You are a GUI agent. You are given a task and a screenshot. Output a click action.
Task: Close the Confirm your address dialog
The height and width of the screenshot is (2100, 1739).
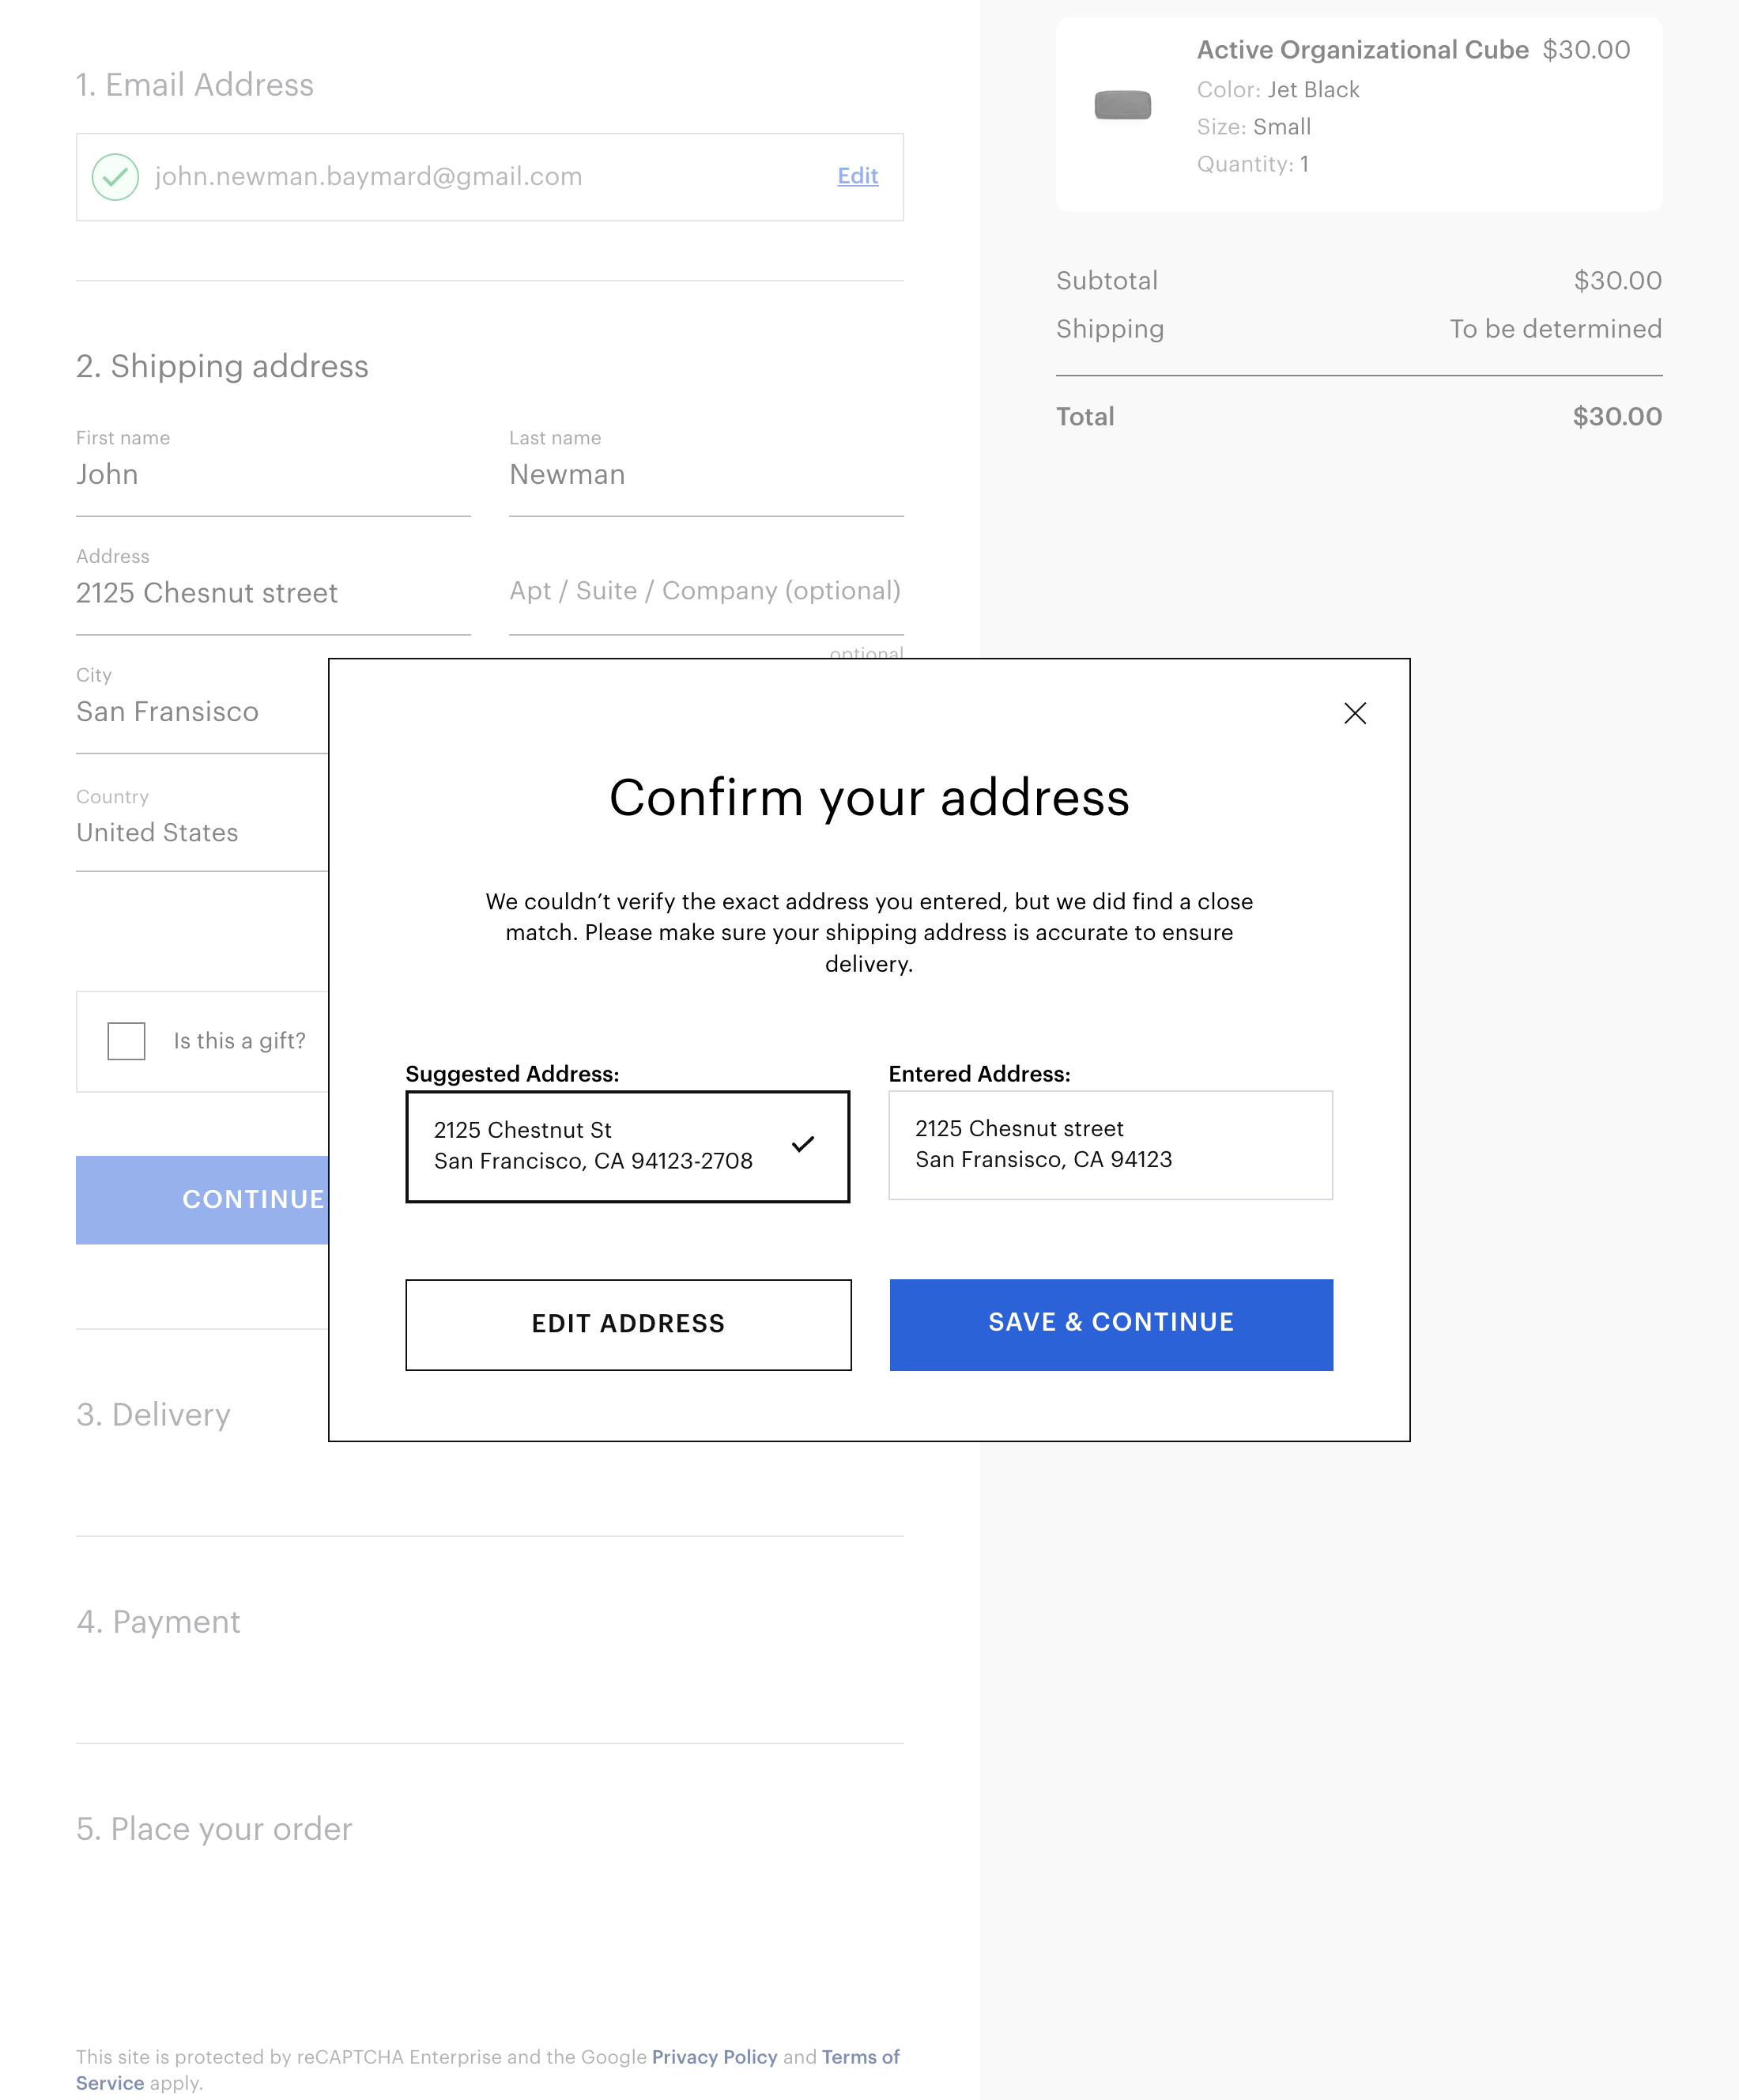pyautogui.click(x=1354, y=713)
